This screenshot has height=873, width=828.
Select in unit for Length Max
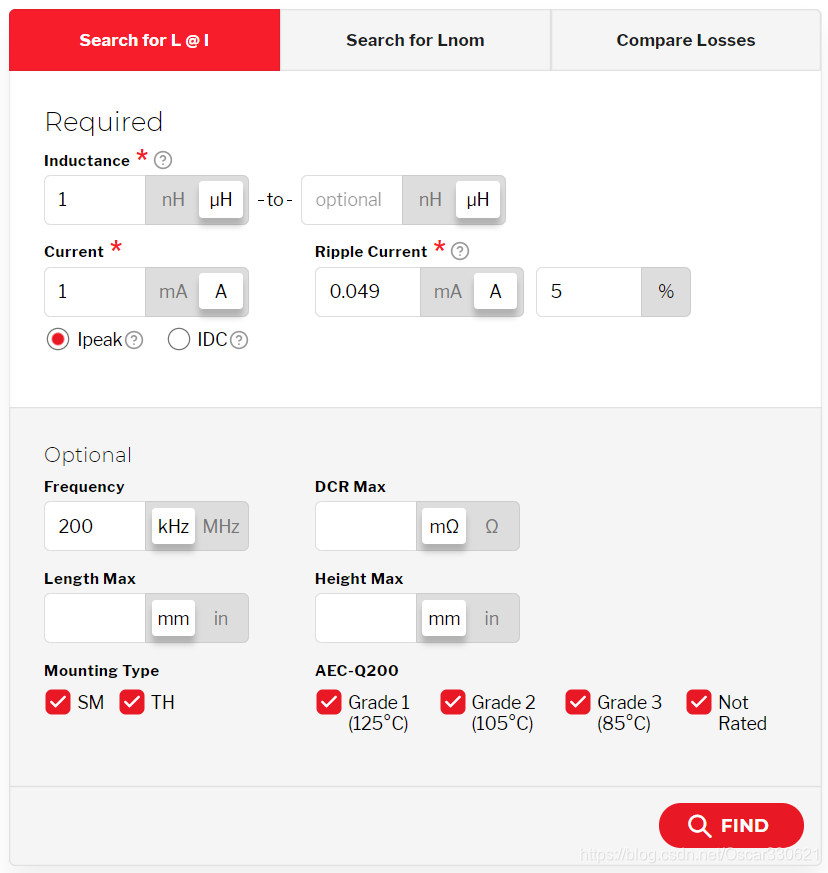(221, 618)
